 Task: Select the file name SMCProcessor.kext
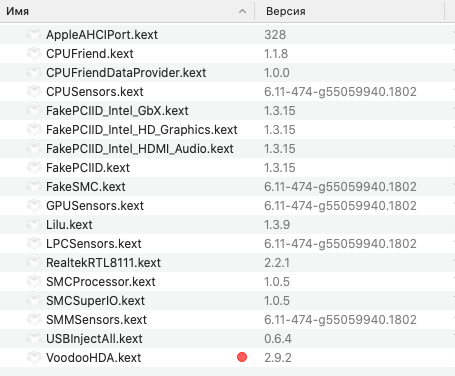point(101,282)
